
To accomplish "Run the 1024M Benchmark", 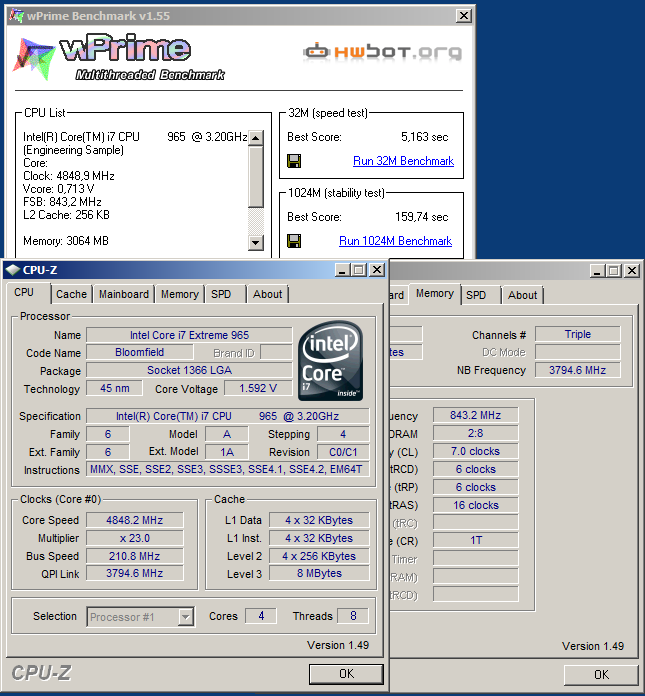I will tap(395, 241).
